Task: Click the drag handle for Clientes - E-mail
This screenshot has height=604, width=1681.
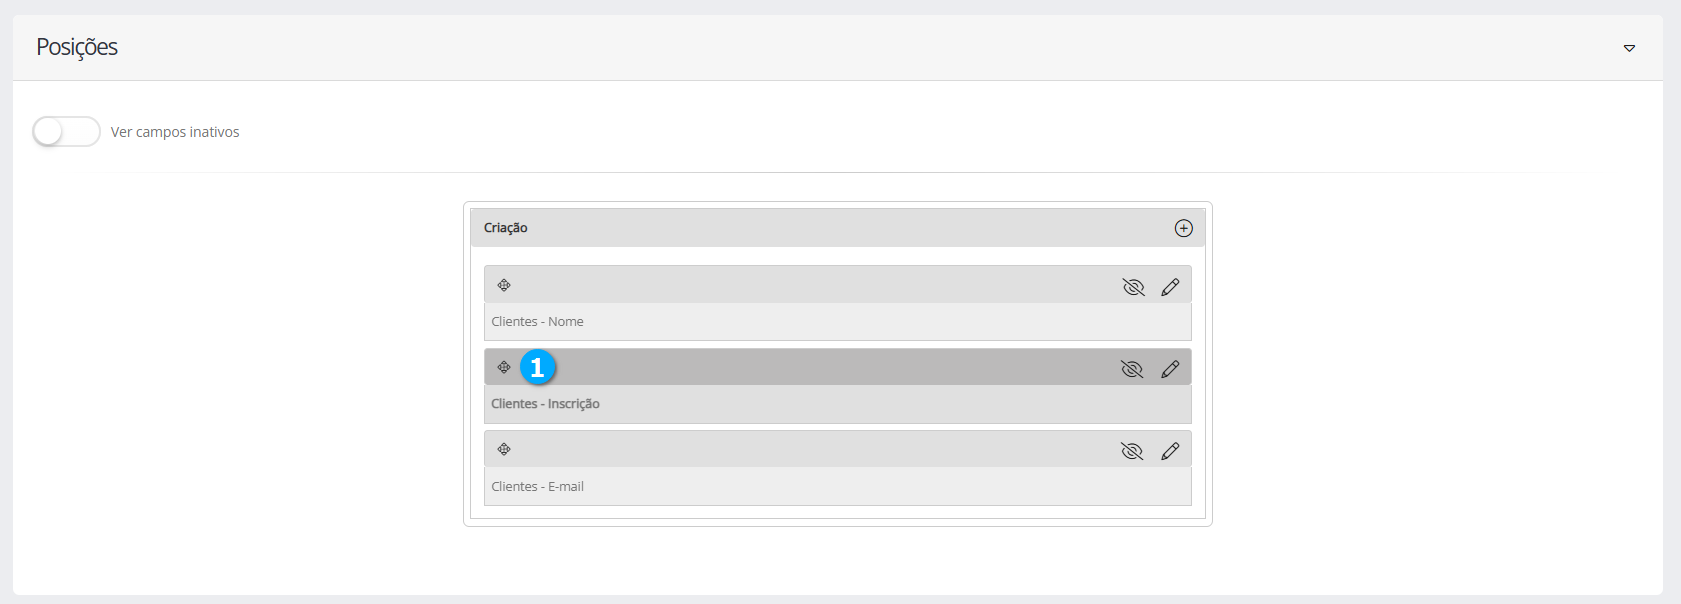Action: [x=504, y=449]
